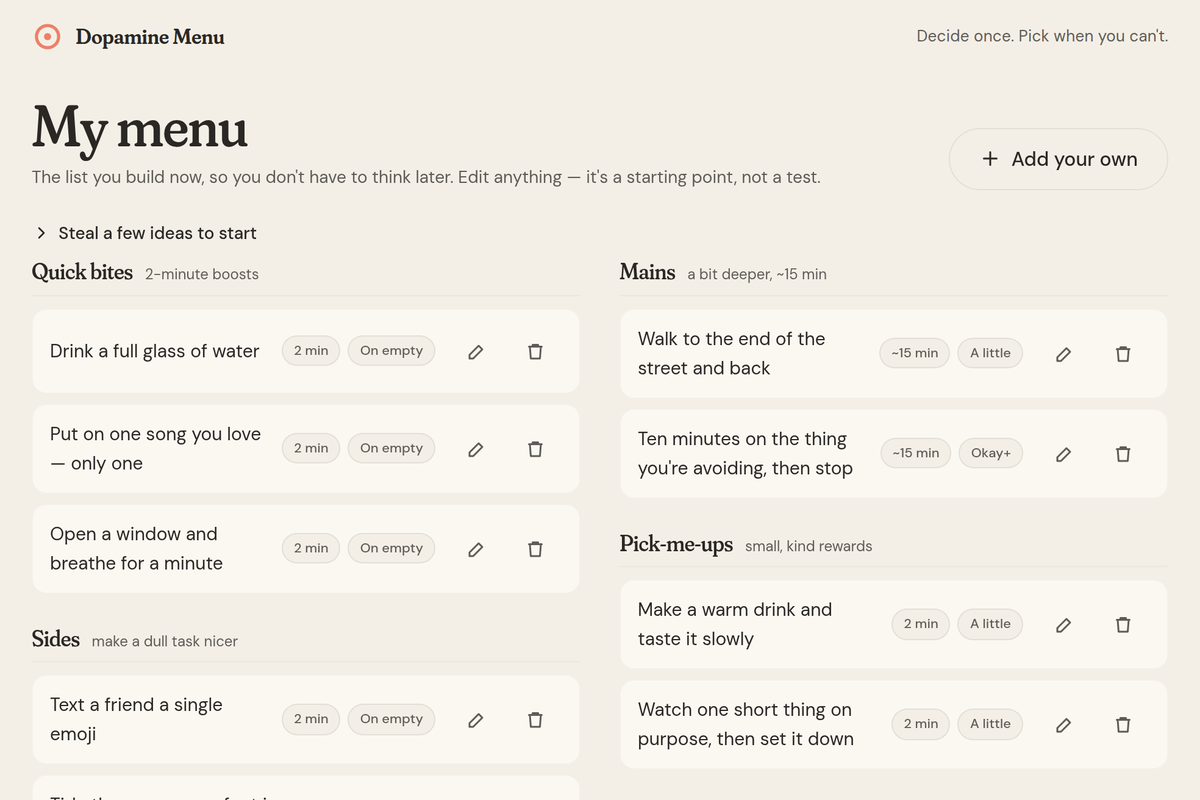The image size is (1200, 800).
Task: Click '~15 min' tag on 'Ten minutes on the thing'
Action: click(x=915, y=453)
